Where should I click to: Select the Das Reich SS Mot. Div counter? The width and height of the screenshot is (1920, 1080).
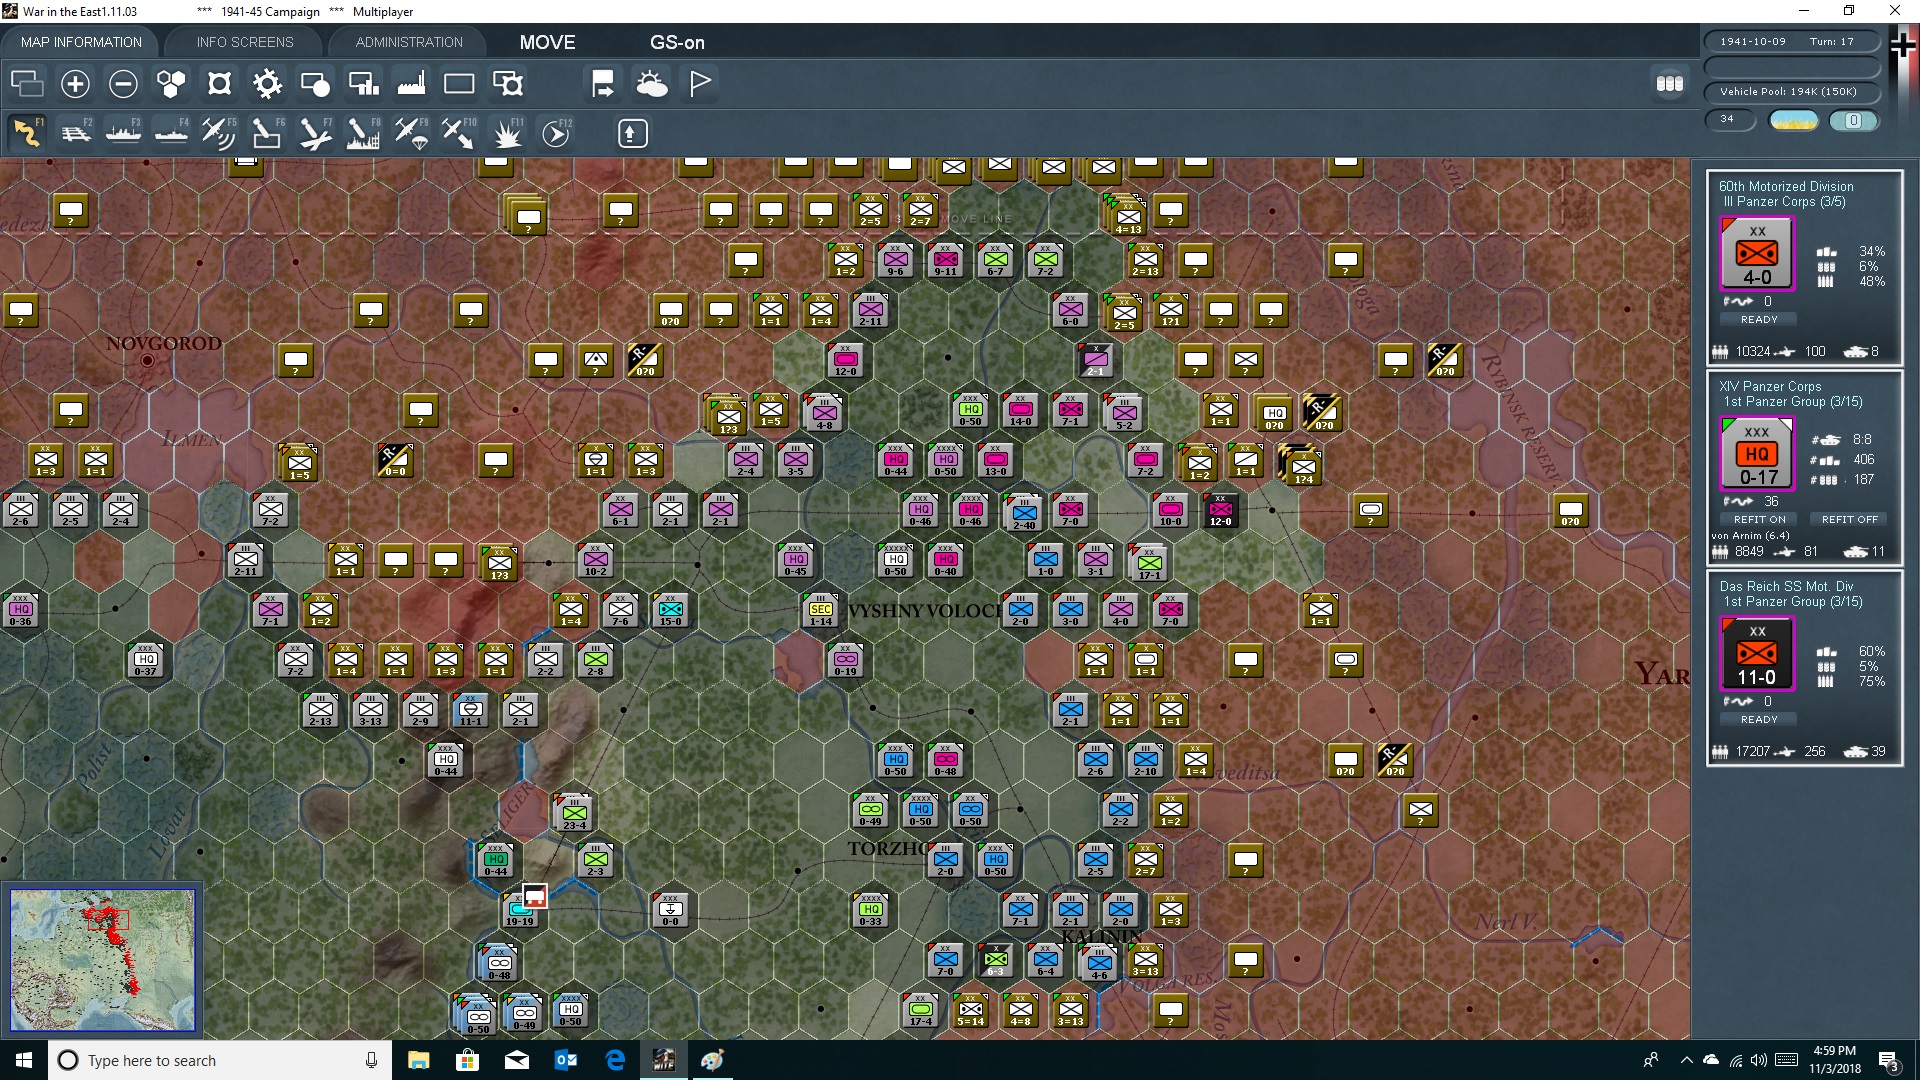1757,654
